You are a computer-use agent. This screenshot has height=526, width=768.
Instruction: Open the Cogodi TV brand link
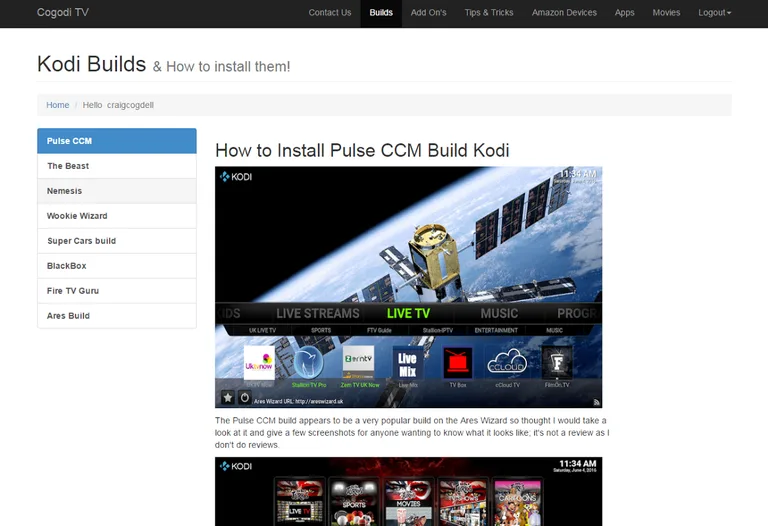(63, 12)
